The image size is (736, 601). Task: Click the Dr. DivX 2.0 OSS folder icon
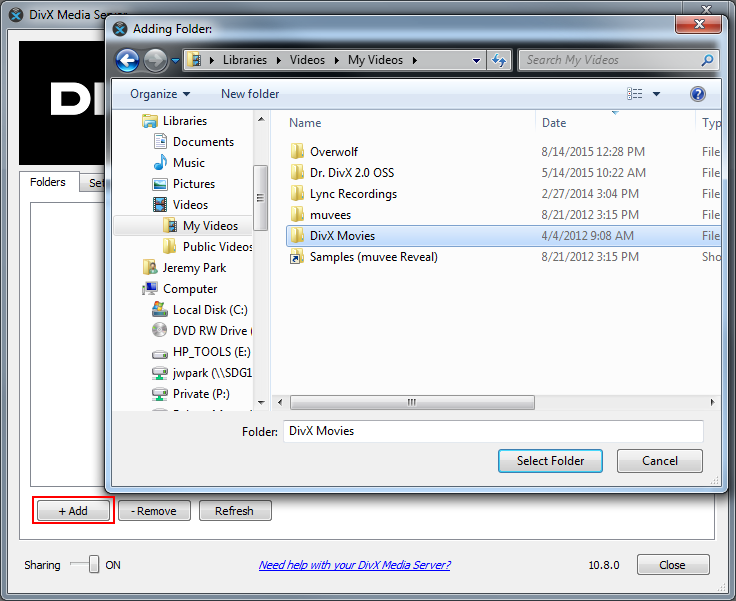click(x=297, y=173)
